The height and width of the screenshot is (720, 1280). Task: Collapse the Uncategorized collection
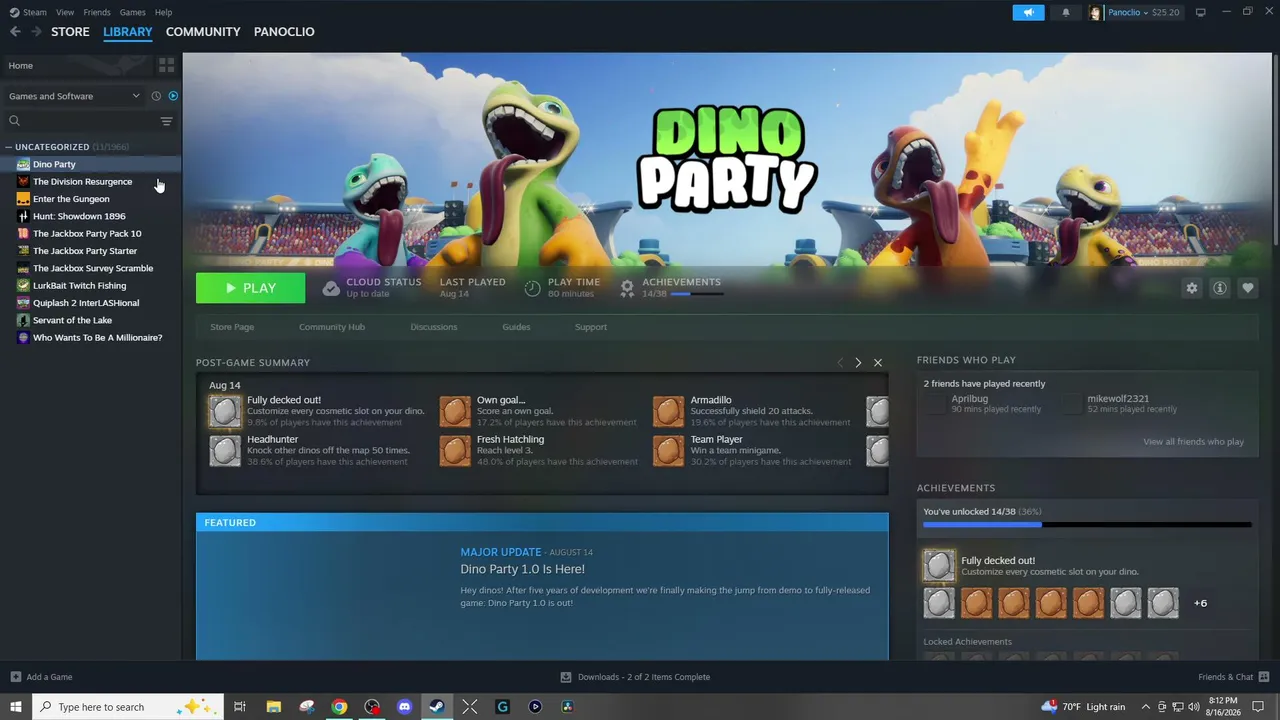(x=9, y=147)
